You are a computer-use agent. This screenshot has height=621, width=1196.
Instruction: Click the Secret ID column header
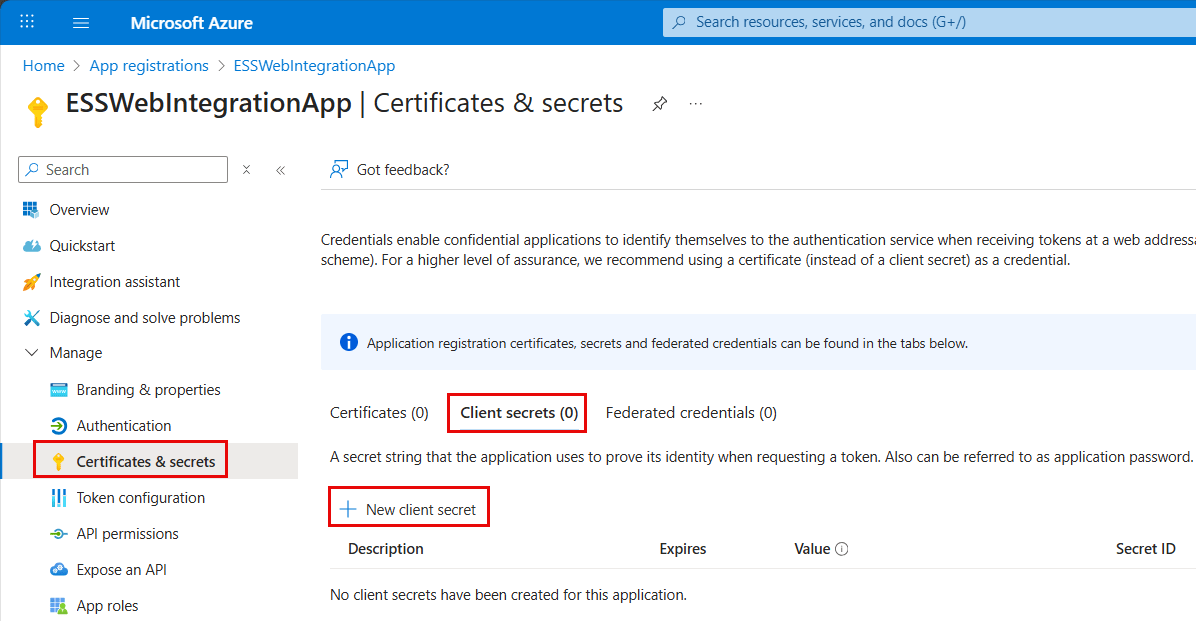[x=1145, y=549]
